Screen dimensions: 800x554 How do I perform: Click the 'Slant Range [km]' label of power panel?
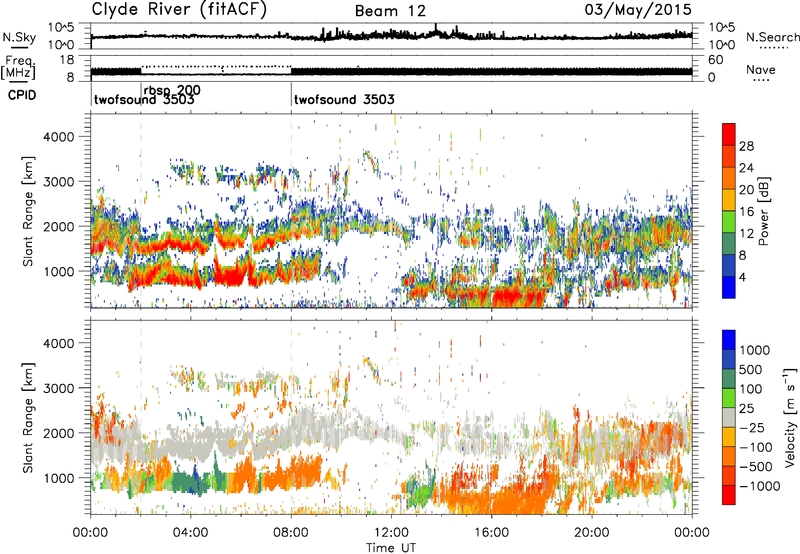(28, 211)
